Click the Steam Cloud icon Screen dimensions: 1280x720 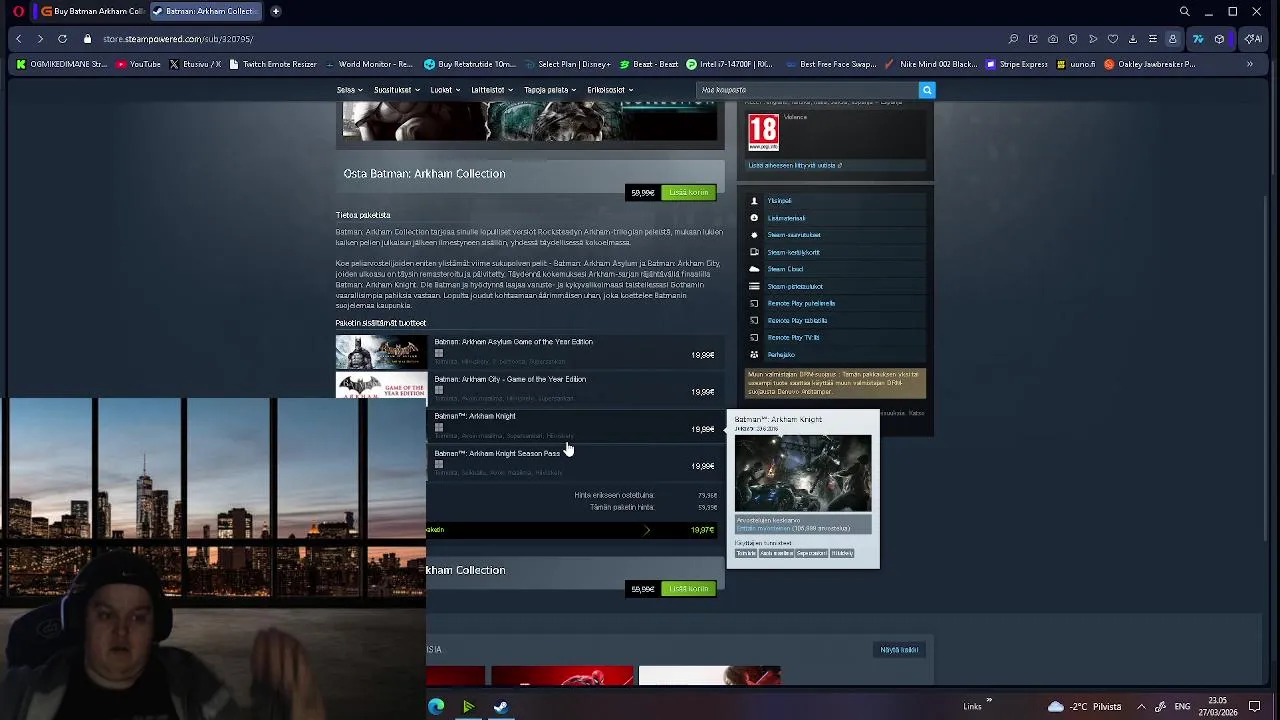pyautogui.click(x=755, y=269)
